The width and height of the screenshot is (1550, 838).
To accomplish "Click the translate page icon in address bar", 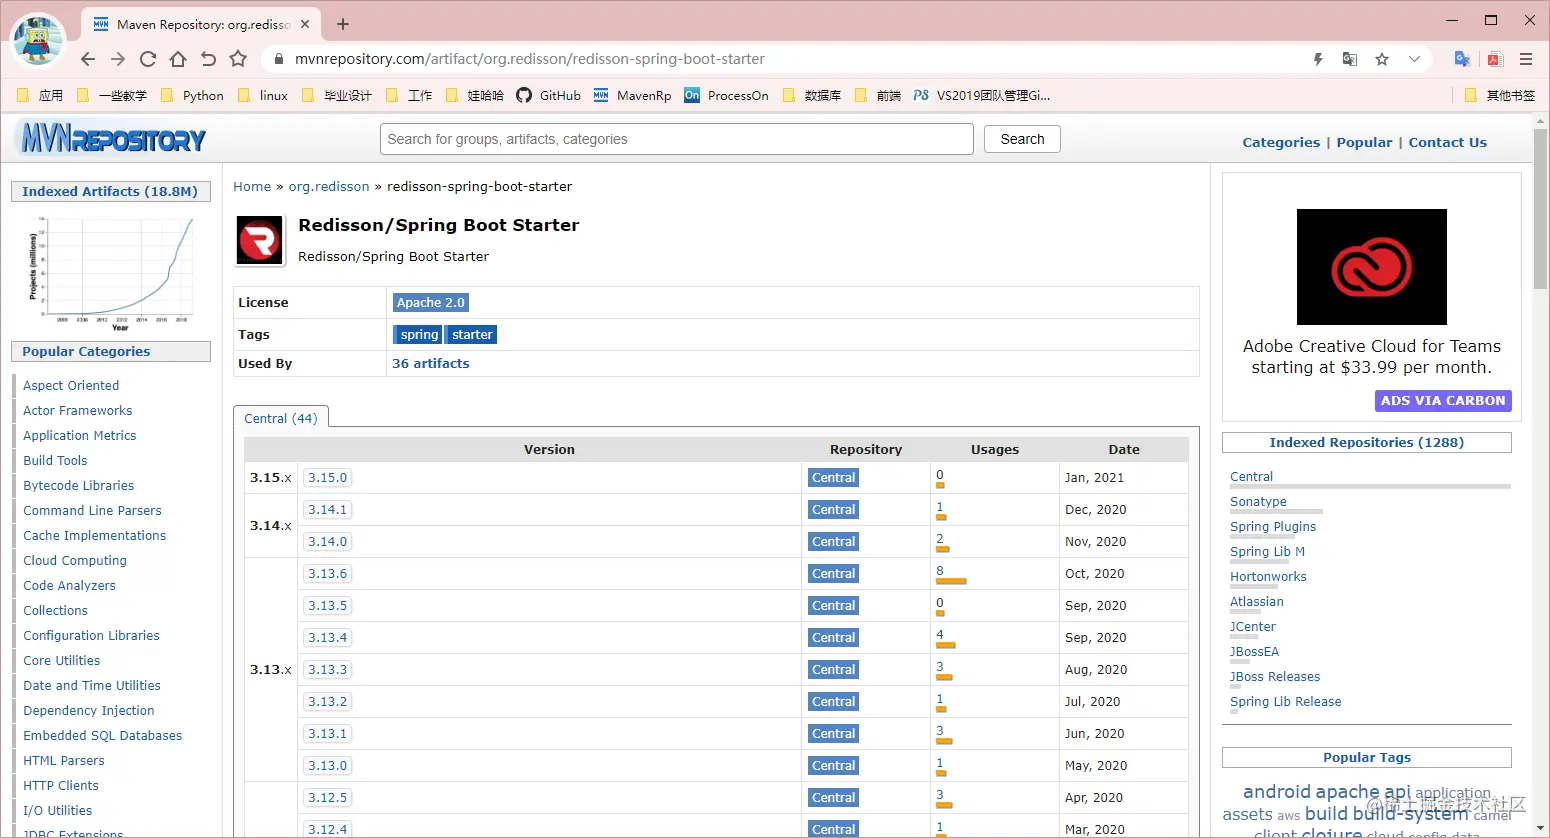I will (x=1350, y=59).
